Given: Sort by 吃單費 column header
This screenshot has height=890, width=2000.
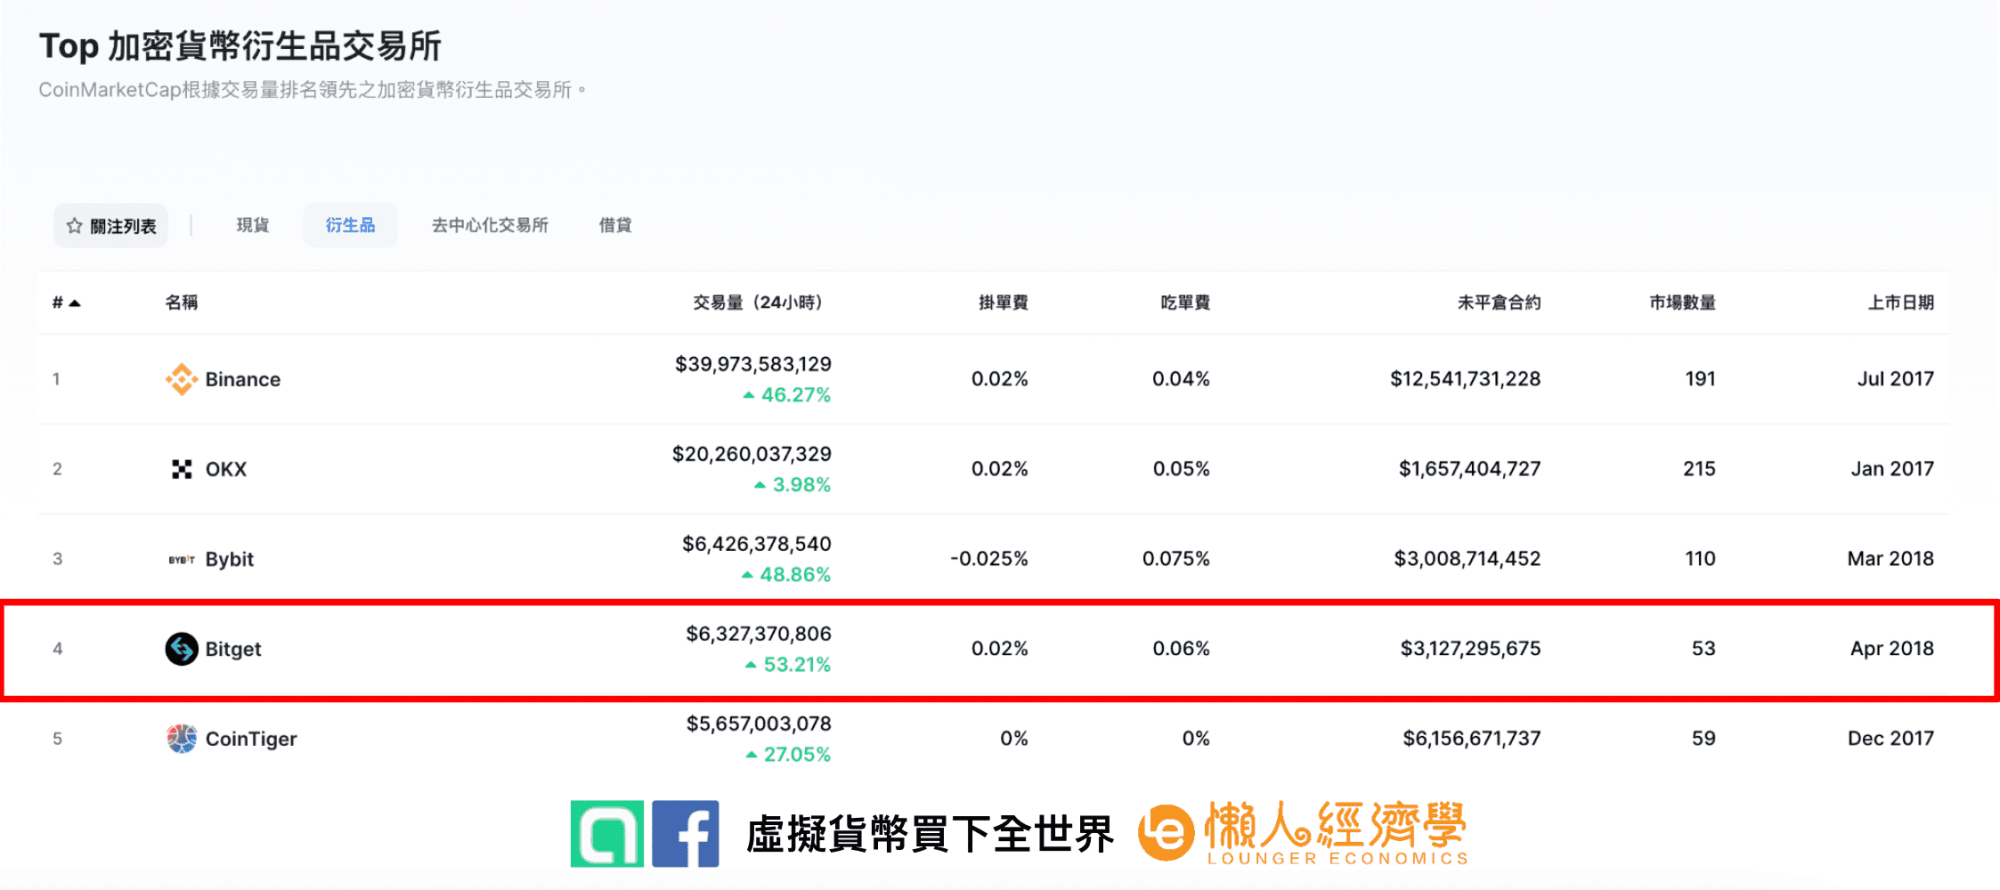Looking at the screenshot, I should pos(1185,302).
